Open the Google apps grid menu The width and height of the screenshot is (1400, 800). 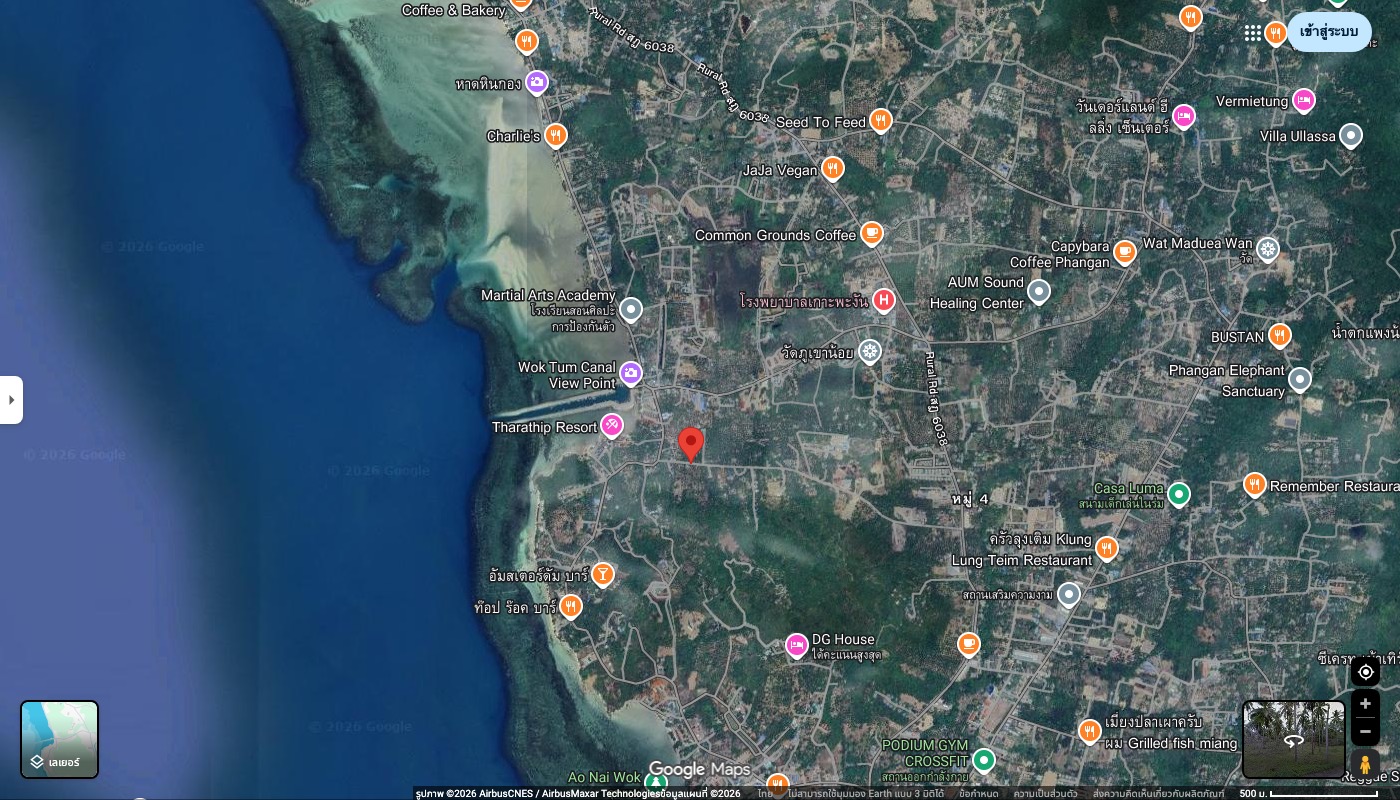[1253, 33]
